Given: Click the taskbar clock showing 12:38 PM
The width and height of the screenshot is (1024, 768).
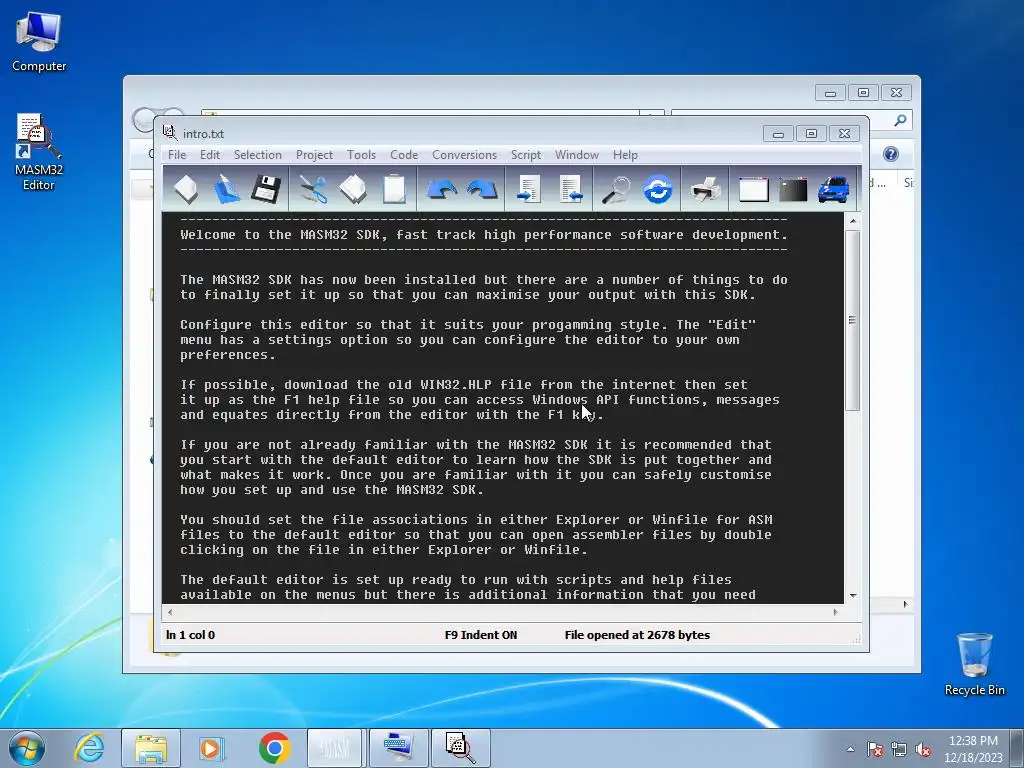Looking at the screenshot, I should [x=973, y=749].
